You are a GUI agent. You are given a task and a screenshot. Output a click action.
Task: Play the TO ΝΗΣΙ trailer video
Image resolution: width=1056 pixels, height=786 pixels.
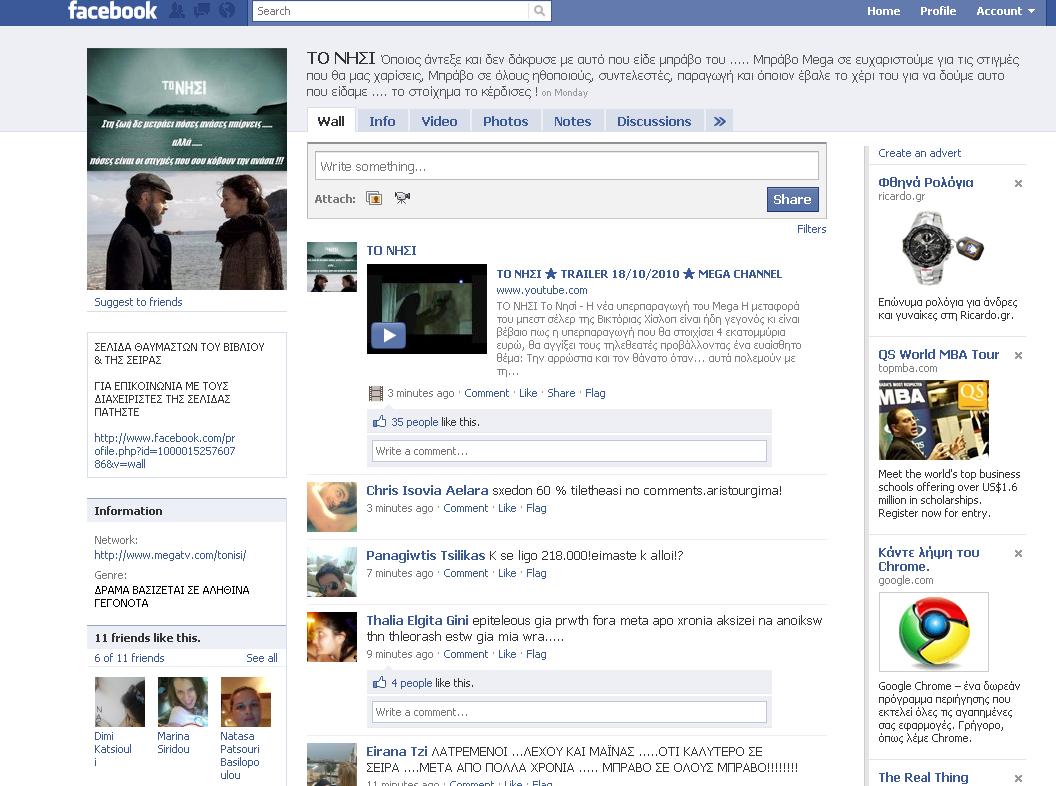click(388, 335)
